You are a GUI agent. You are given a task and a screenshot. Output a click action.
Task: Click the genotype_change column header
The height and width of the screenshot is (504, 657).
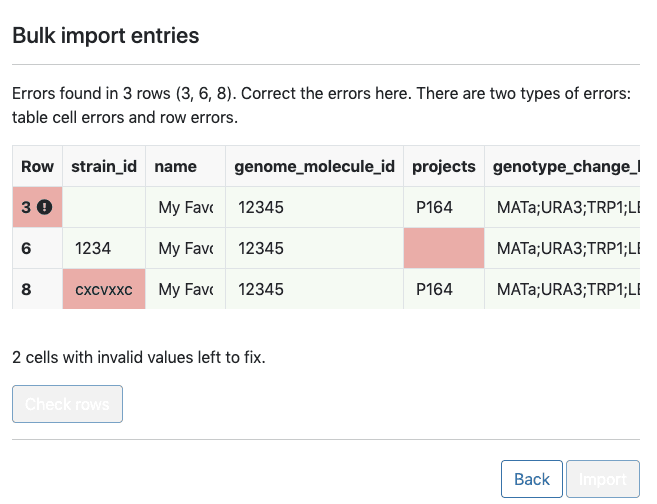coord(565,166)
